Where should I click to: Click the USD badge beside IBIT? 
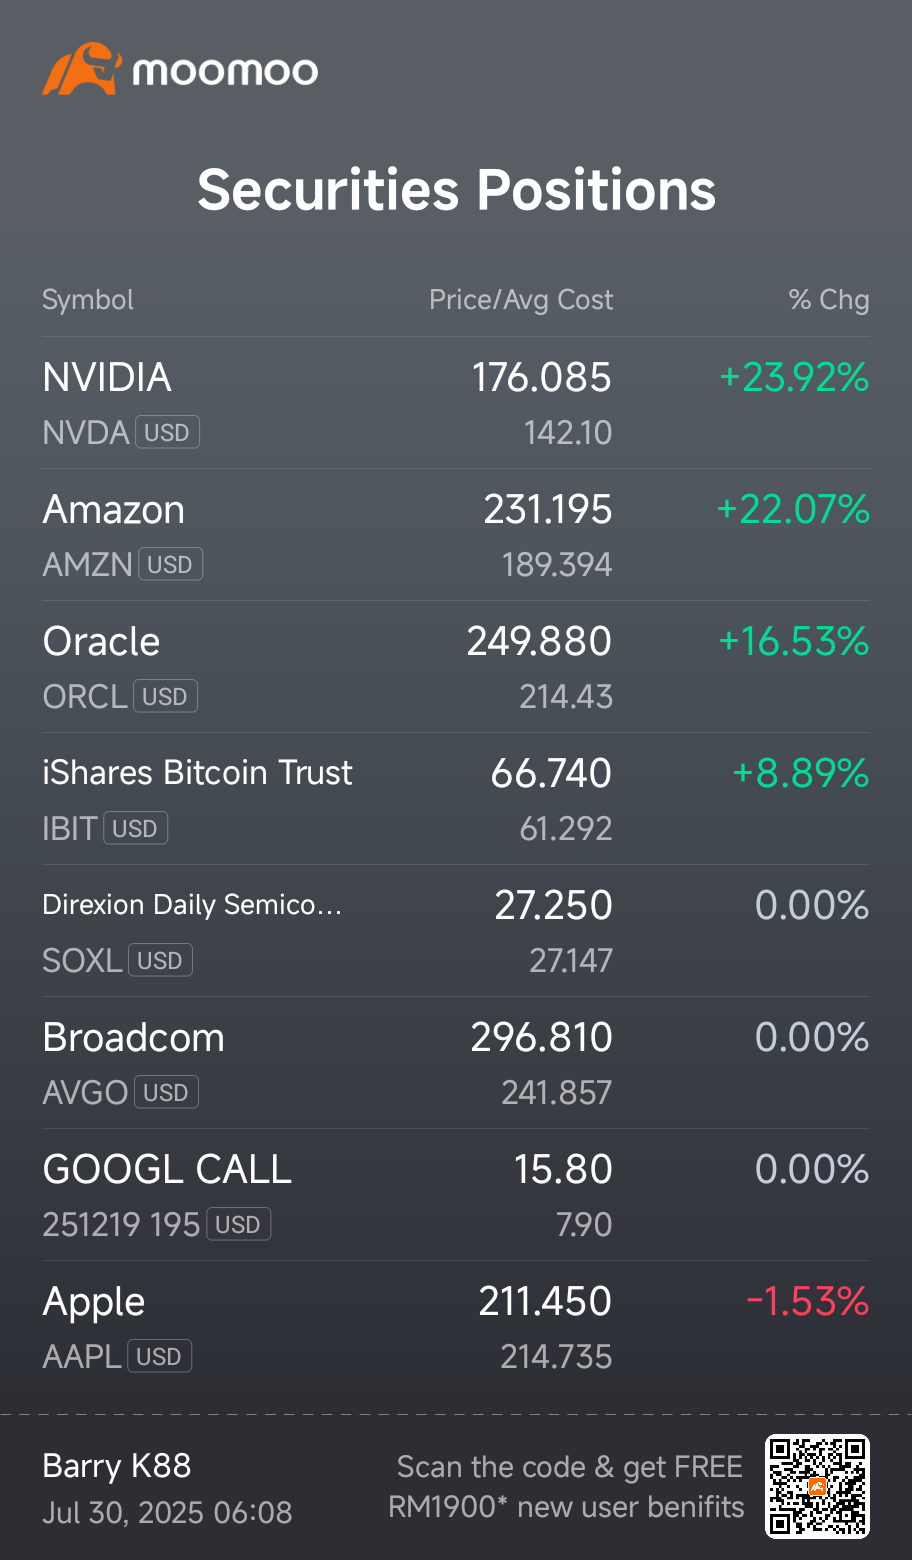coord(135,828)
